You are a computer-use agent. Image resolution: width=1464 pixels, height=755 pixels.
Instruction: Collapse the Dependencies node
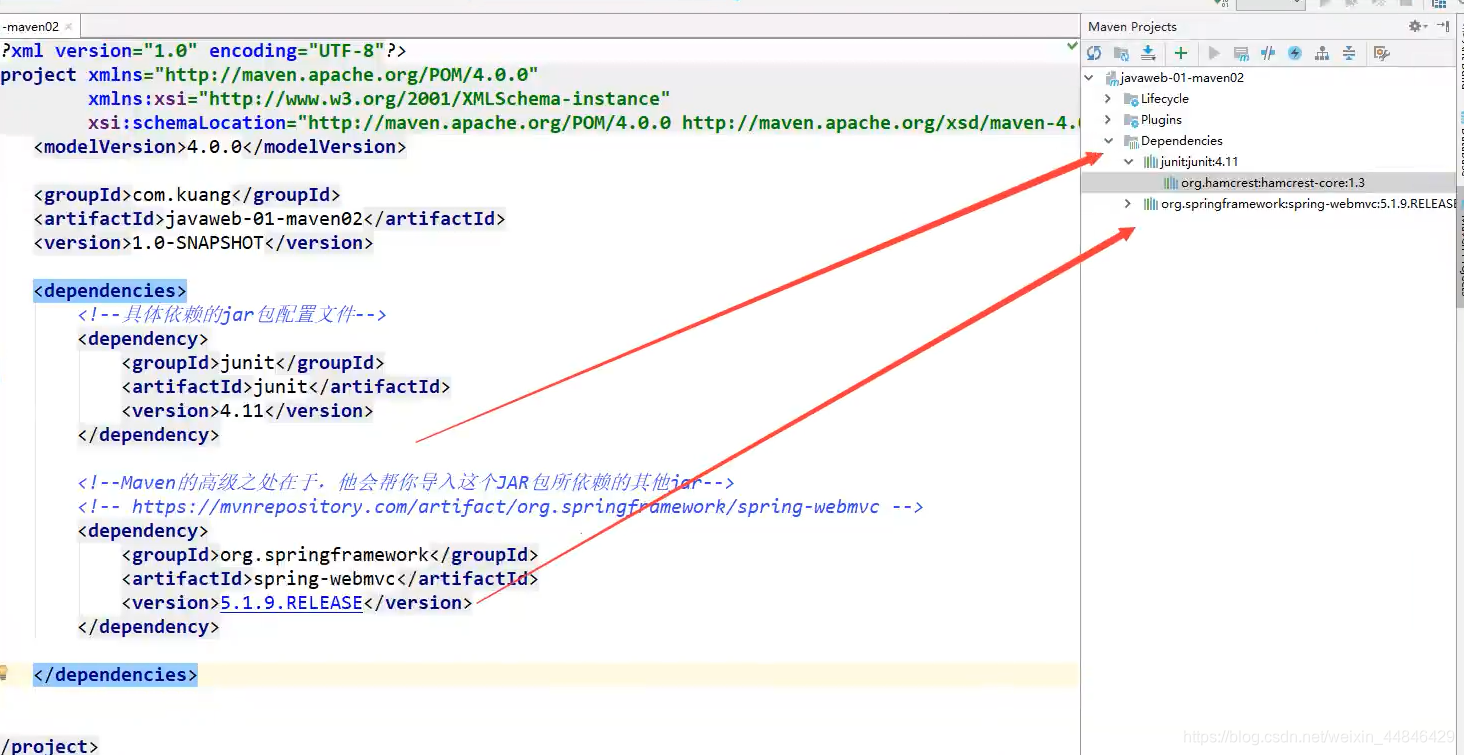tap(1108, 140)
